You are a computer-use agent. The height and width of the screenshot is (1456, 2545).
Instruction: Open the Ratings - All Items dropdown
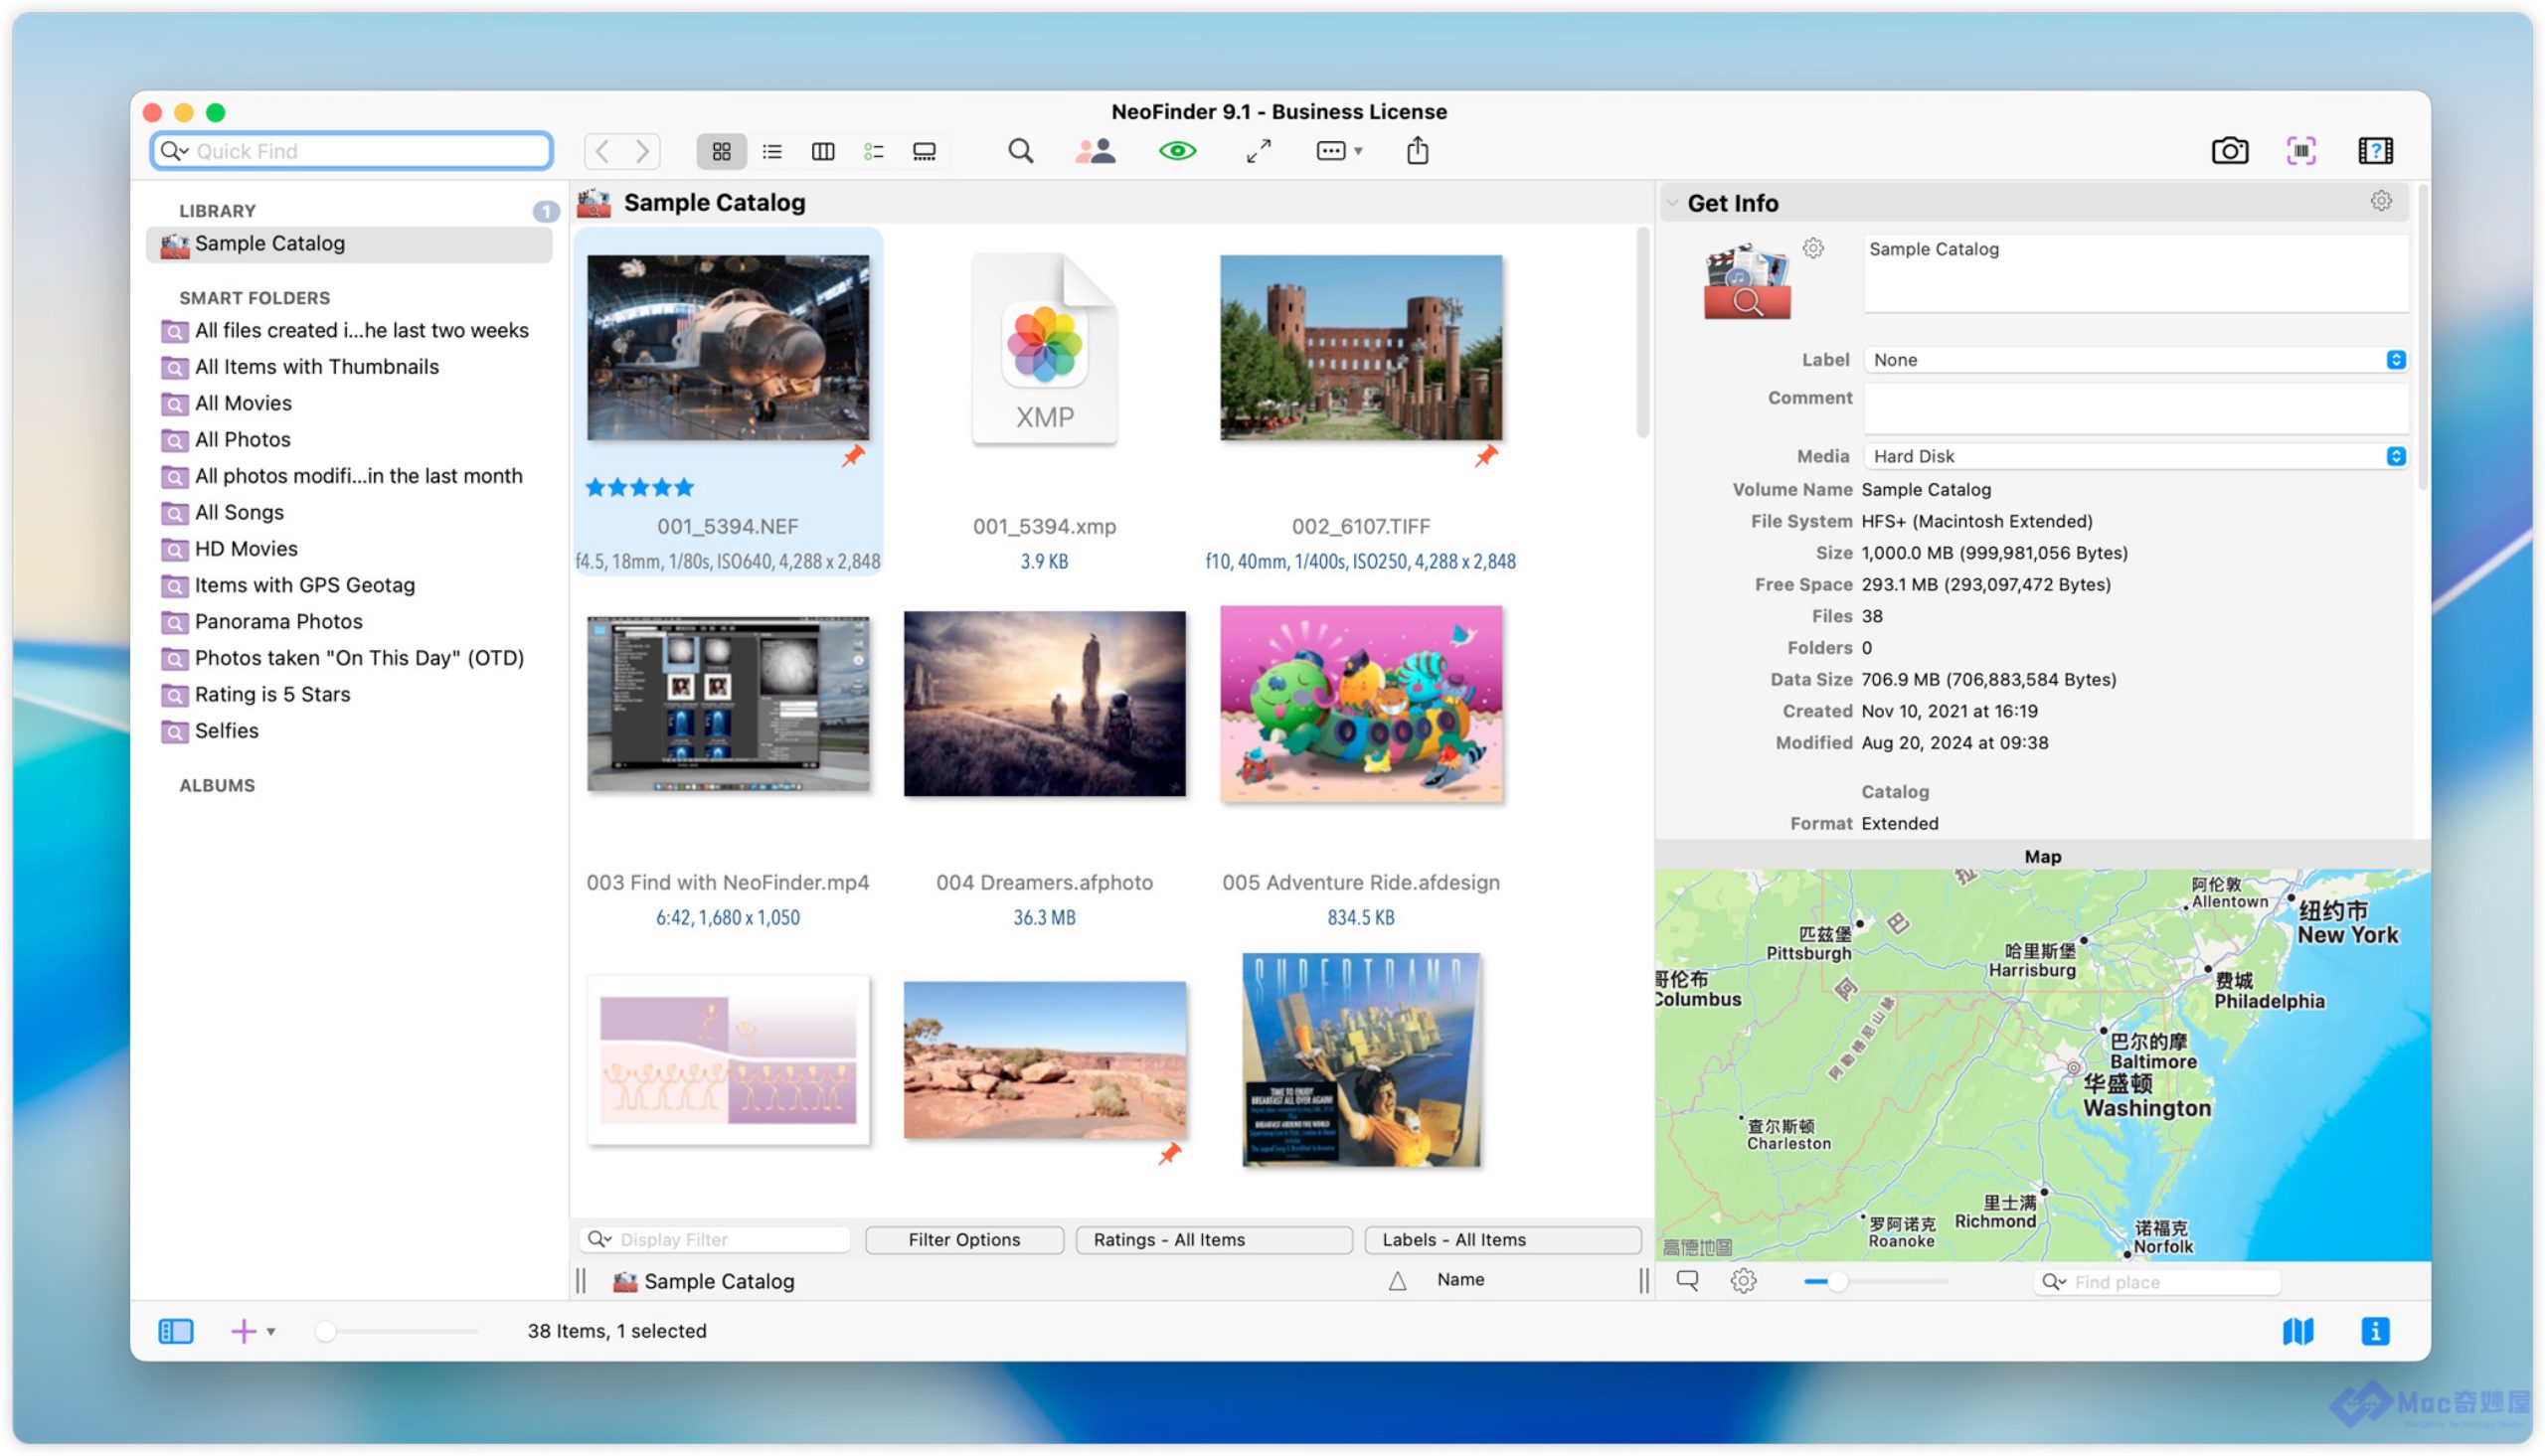[x=1213, y=1240]
